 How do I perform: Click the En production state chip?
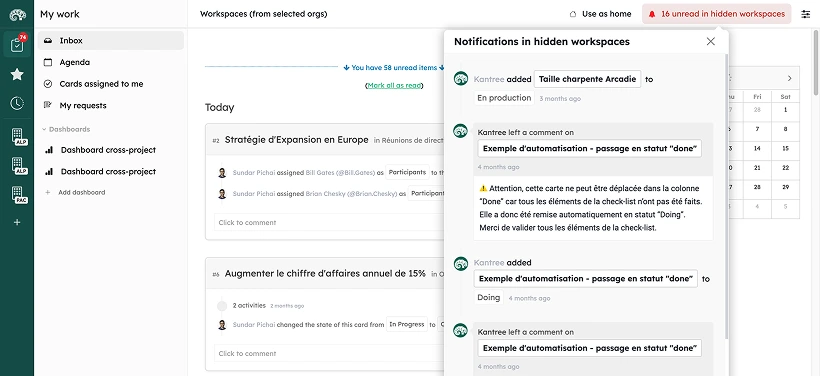pos(504,98)
